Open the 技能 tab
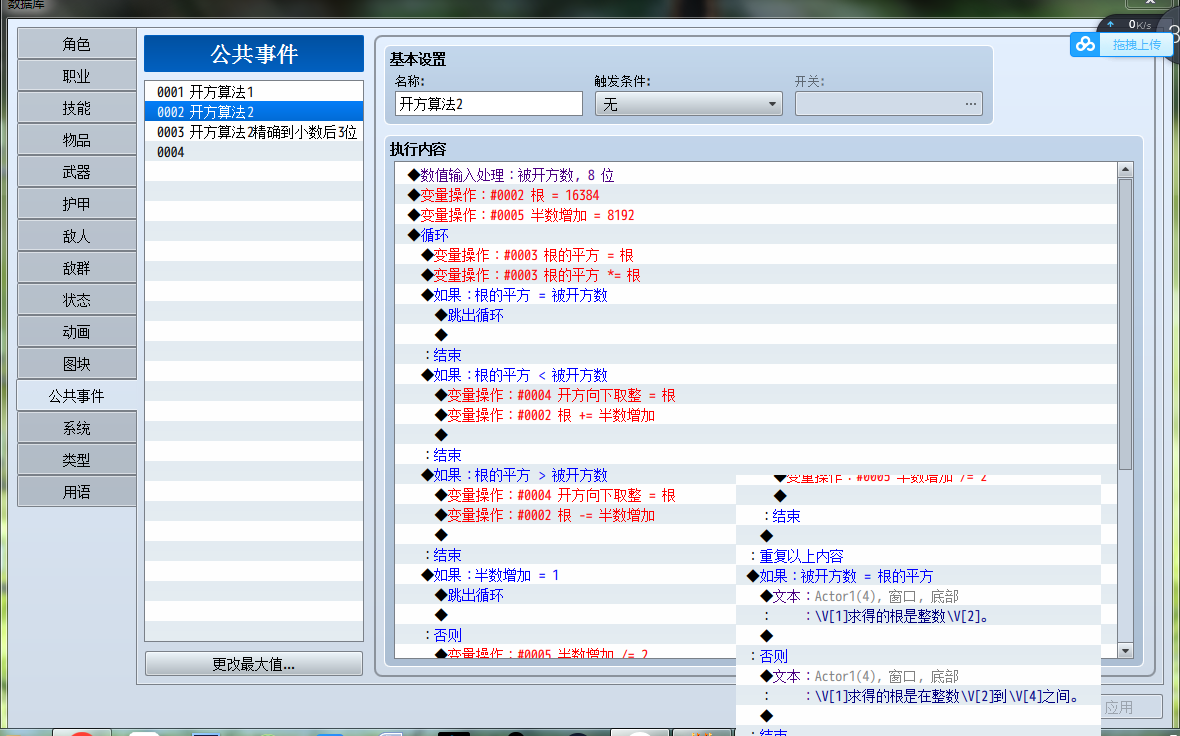The width and height of the screenshot is (1180, 736). 77,108
